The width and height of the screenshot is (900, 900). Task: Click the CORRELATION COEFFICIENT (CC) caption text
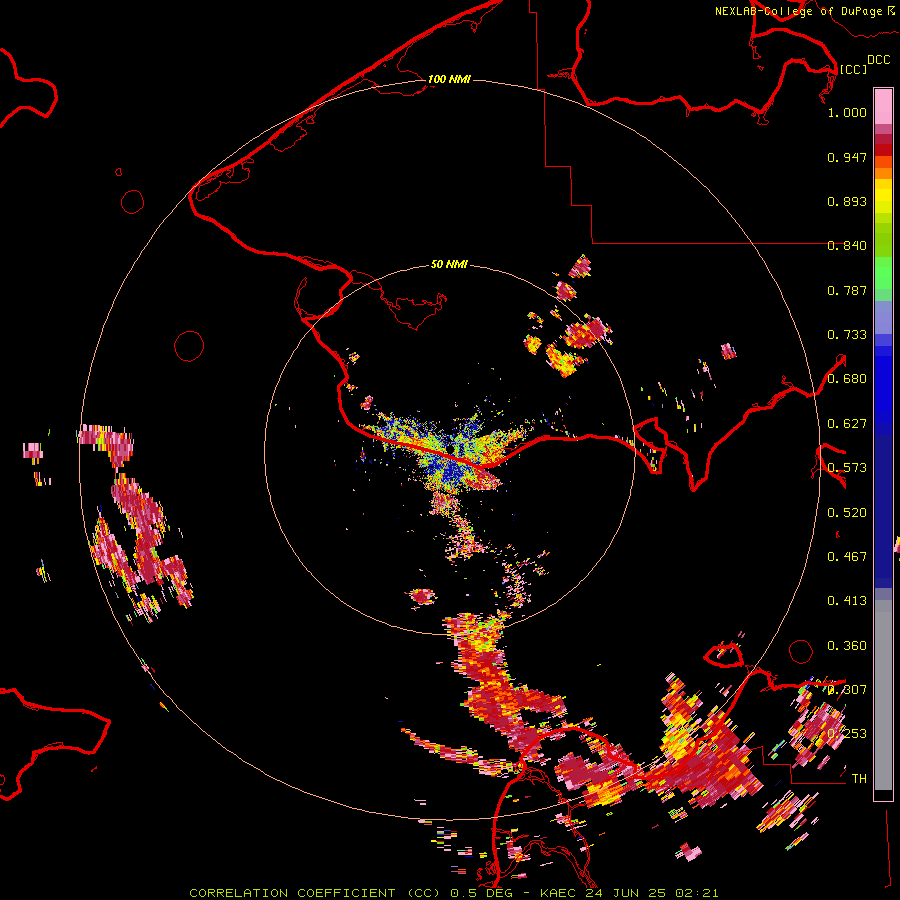coord(315,893)
